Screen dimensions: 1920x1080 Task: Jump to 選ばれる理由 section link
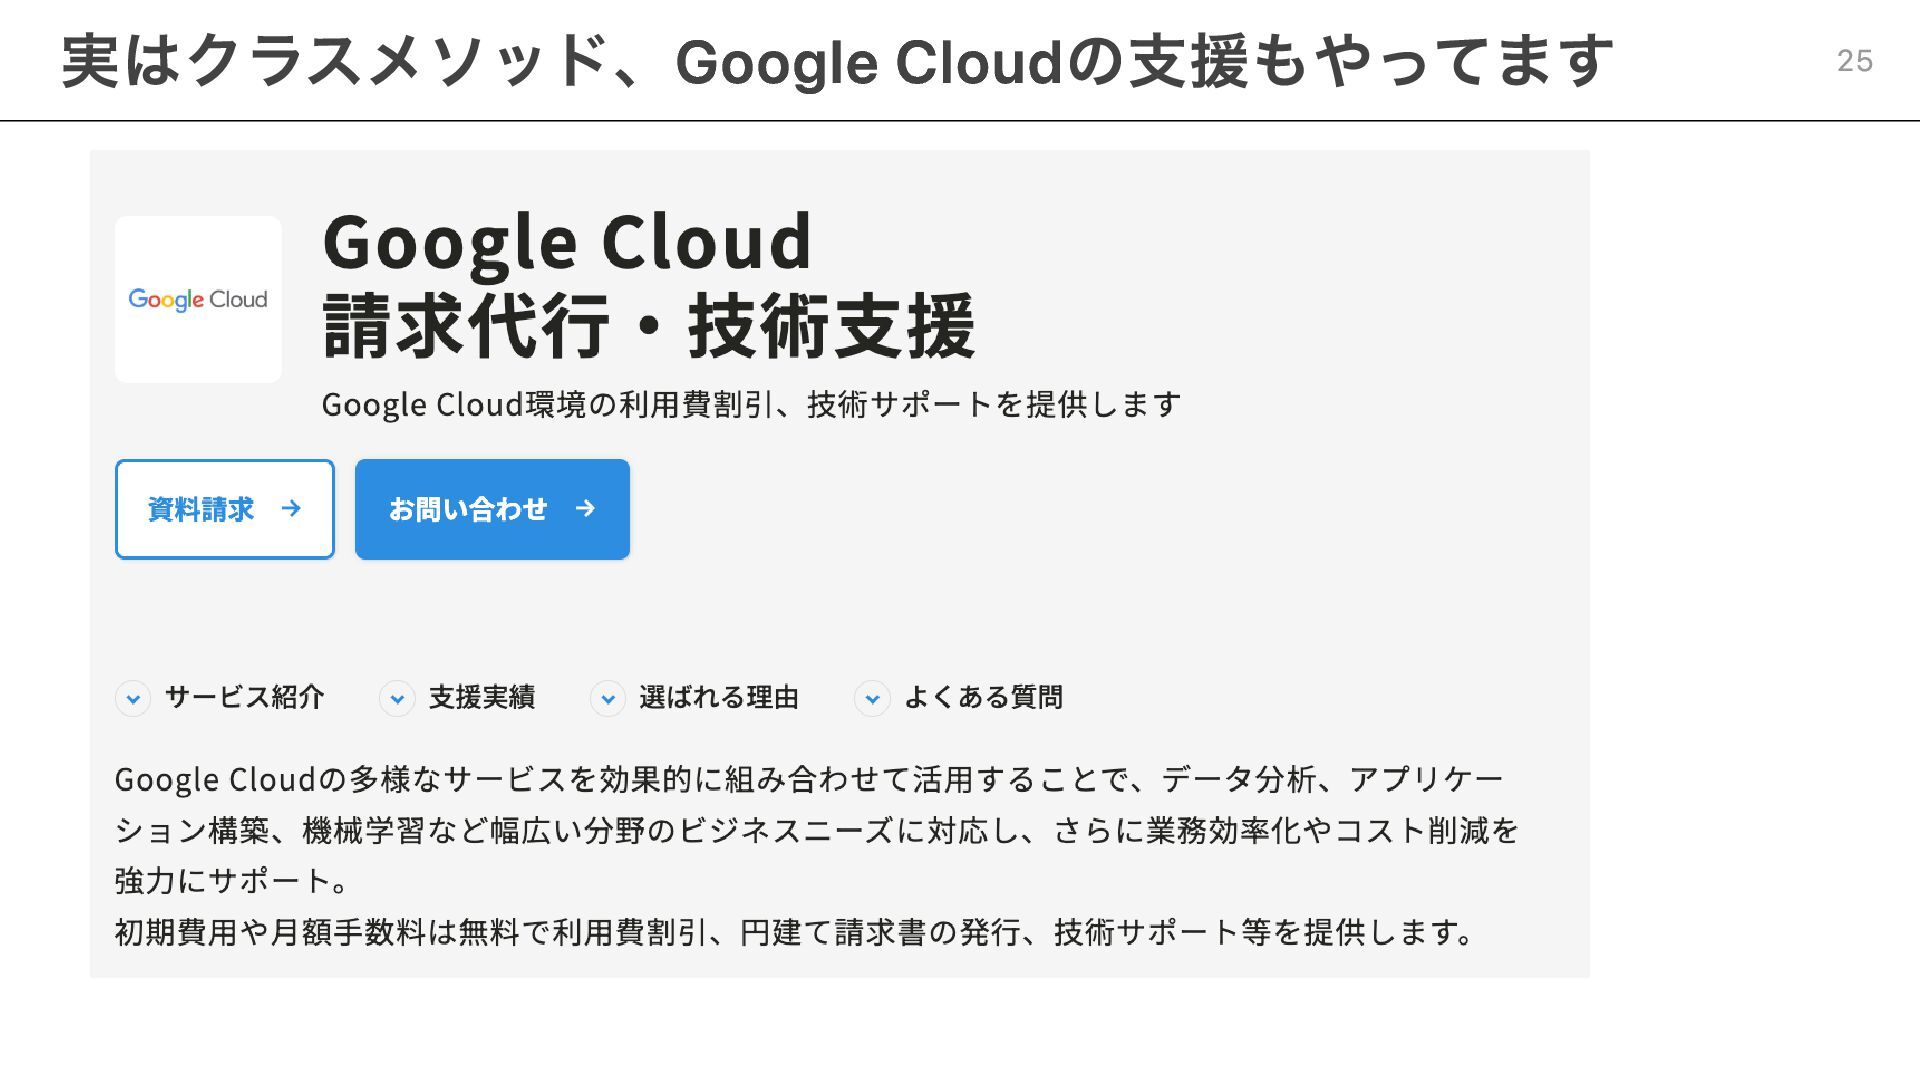click(x=719, y=697)
